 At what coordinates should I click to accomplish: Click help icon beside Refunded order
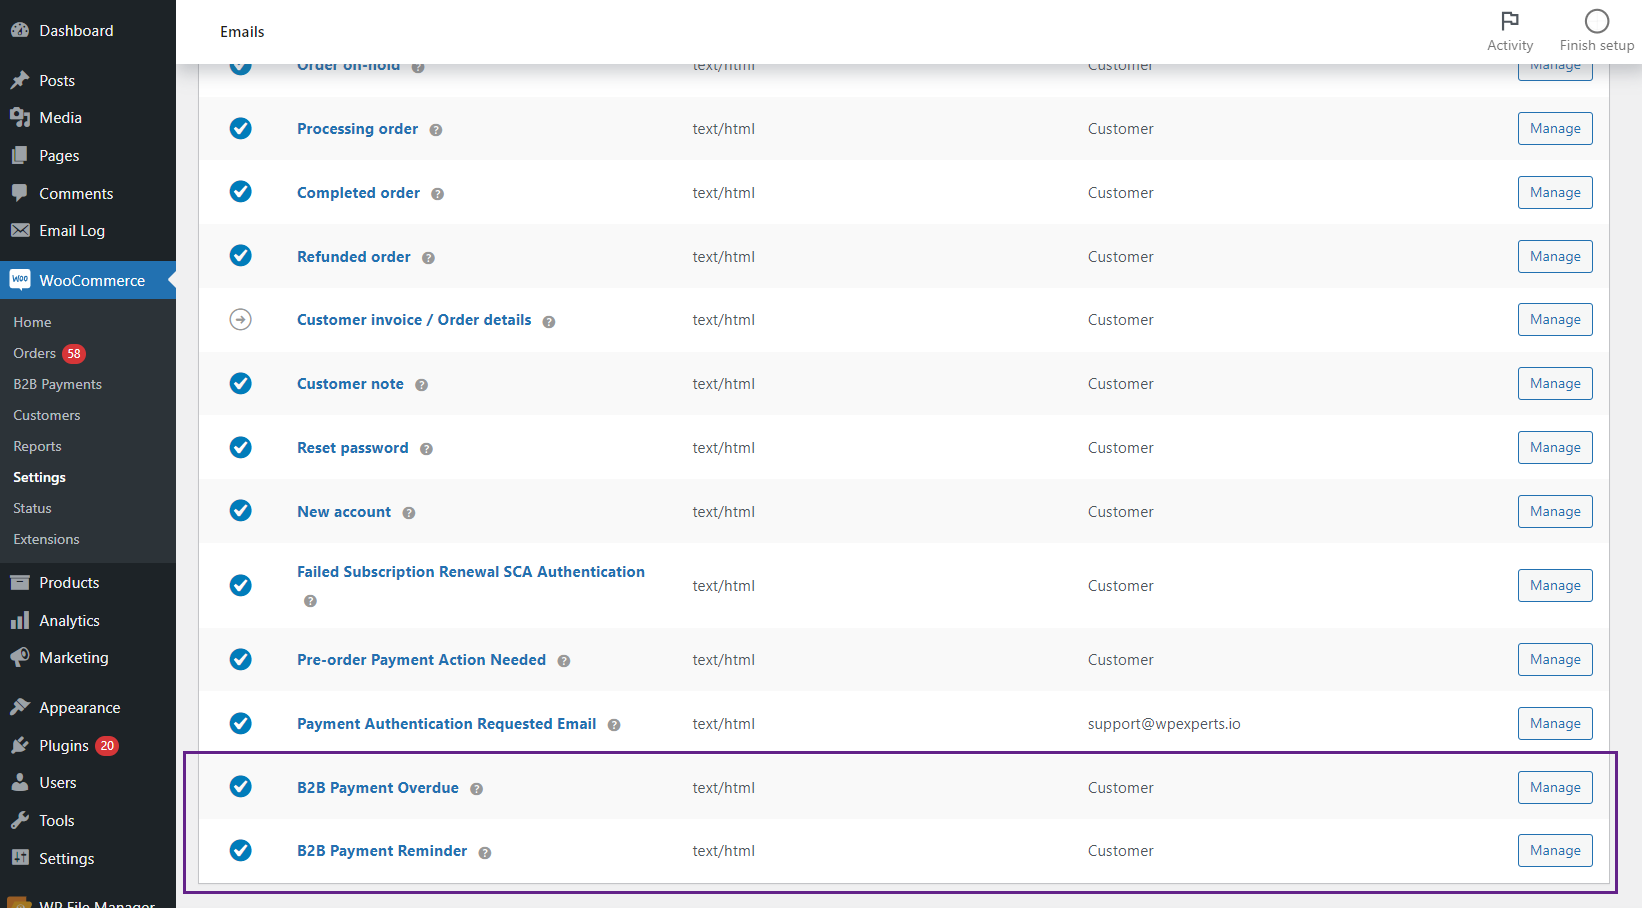click(428, 258)
